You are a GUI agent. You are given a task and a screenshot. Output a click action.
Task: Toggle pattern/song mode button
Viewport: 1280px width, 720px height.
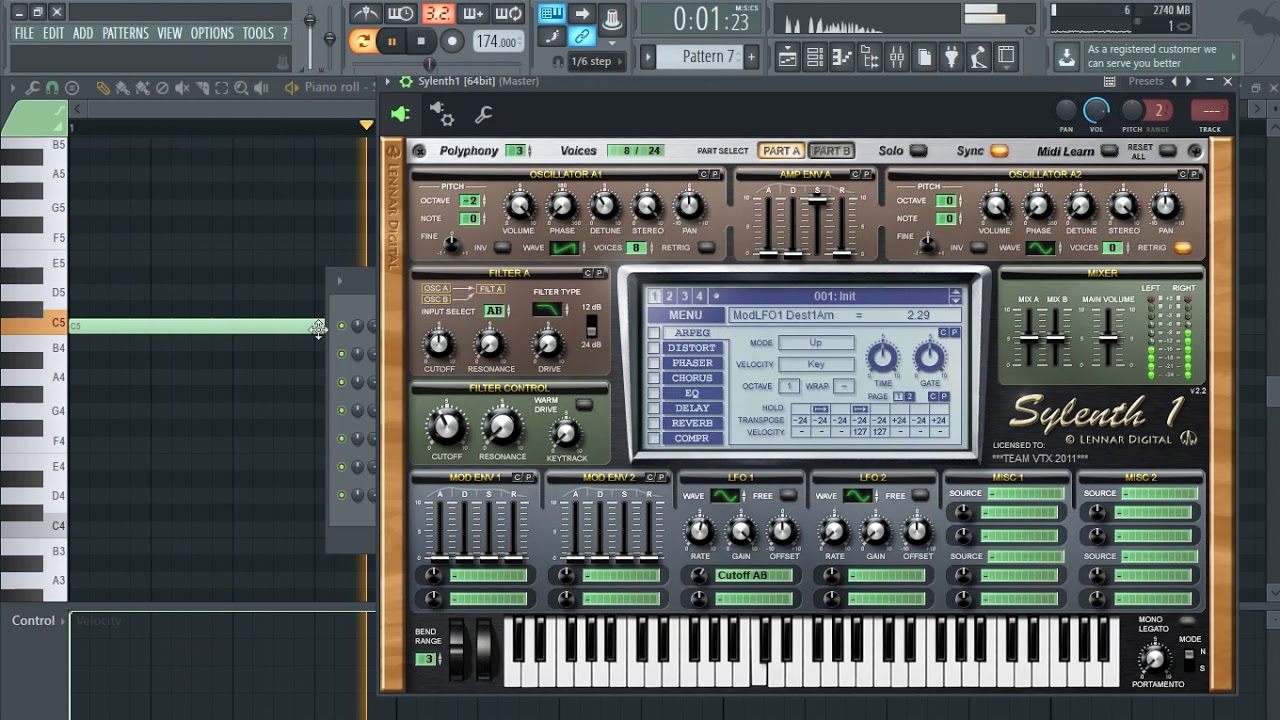tap(362, 41)
